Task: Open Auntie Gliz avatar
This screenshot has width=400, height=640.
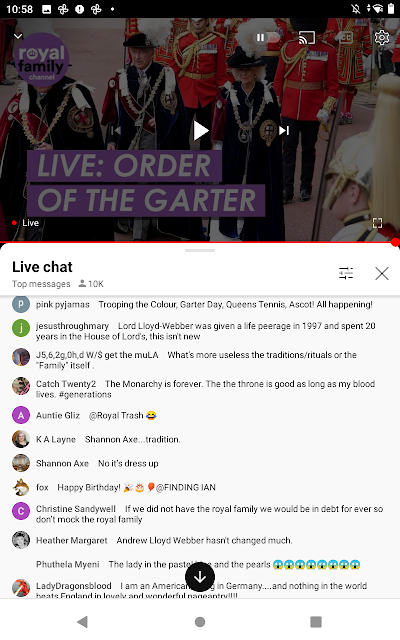Action: click(x=21, y=416)
